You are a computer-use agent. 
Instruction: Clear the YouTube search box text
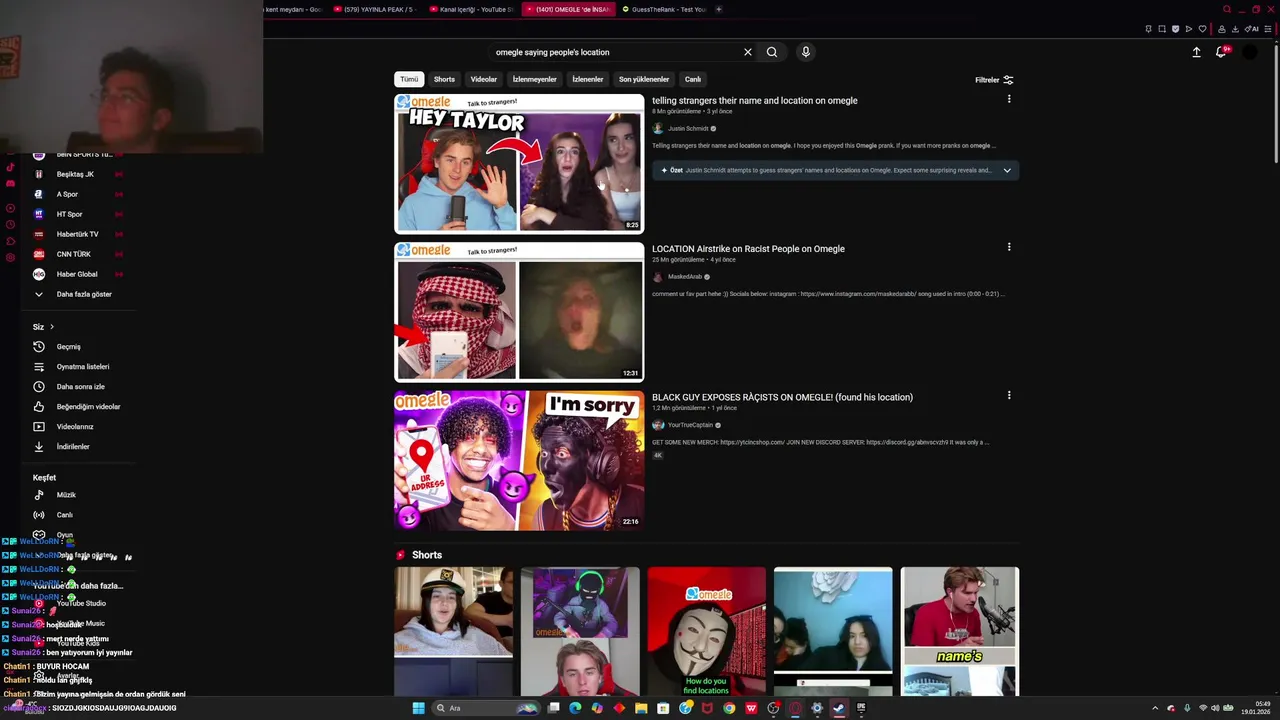pos(747,52)
